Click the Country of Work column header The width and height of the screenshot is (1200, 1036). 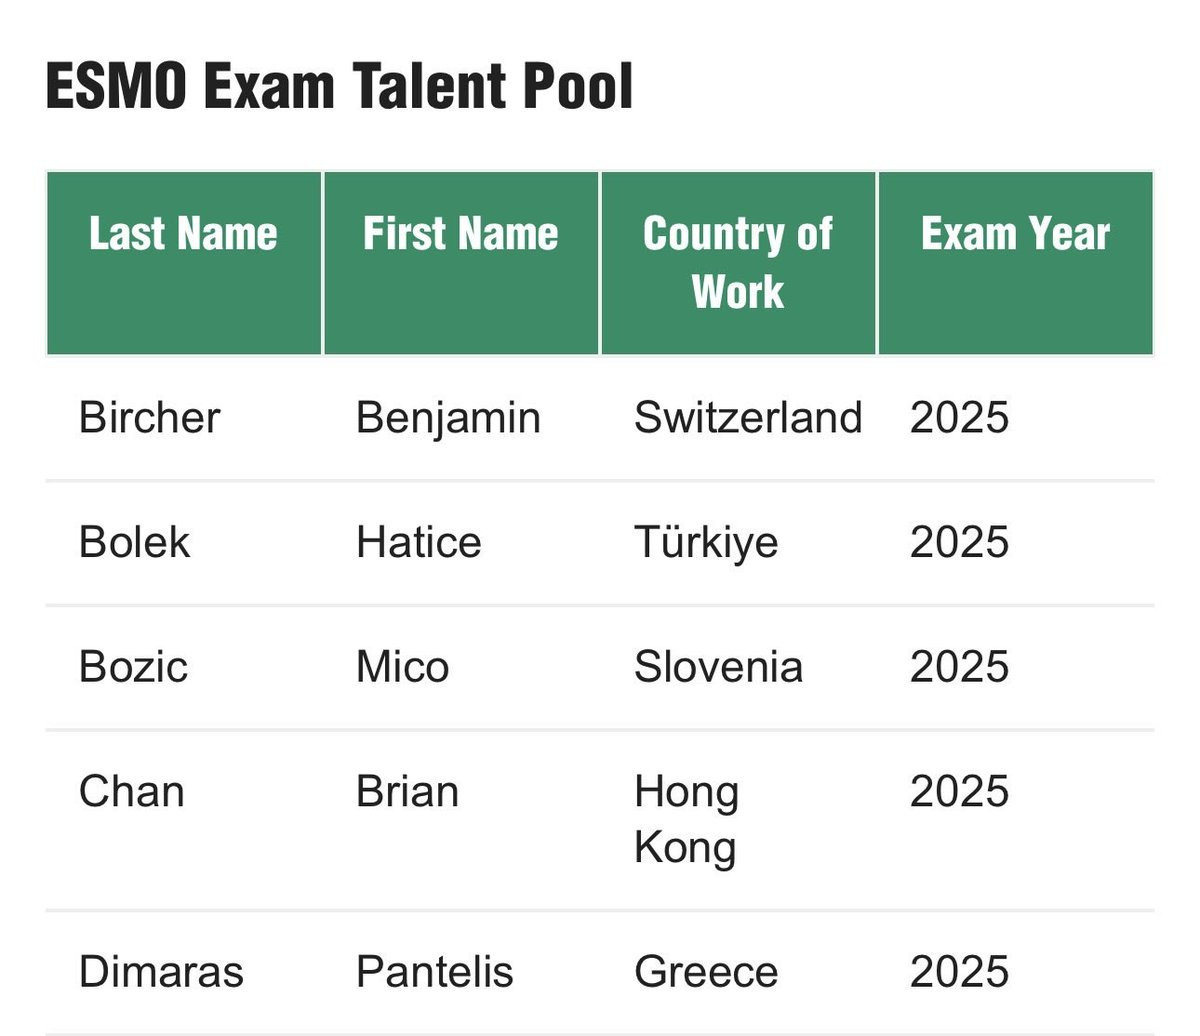pyautogui.click(x=738, y=262)
